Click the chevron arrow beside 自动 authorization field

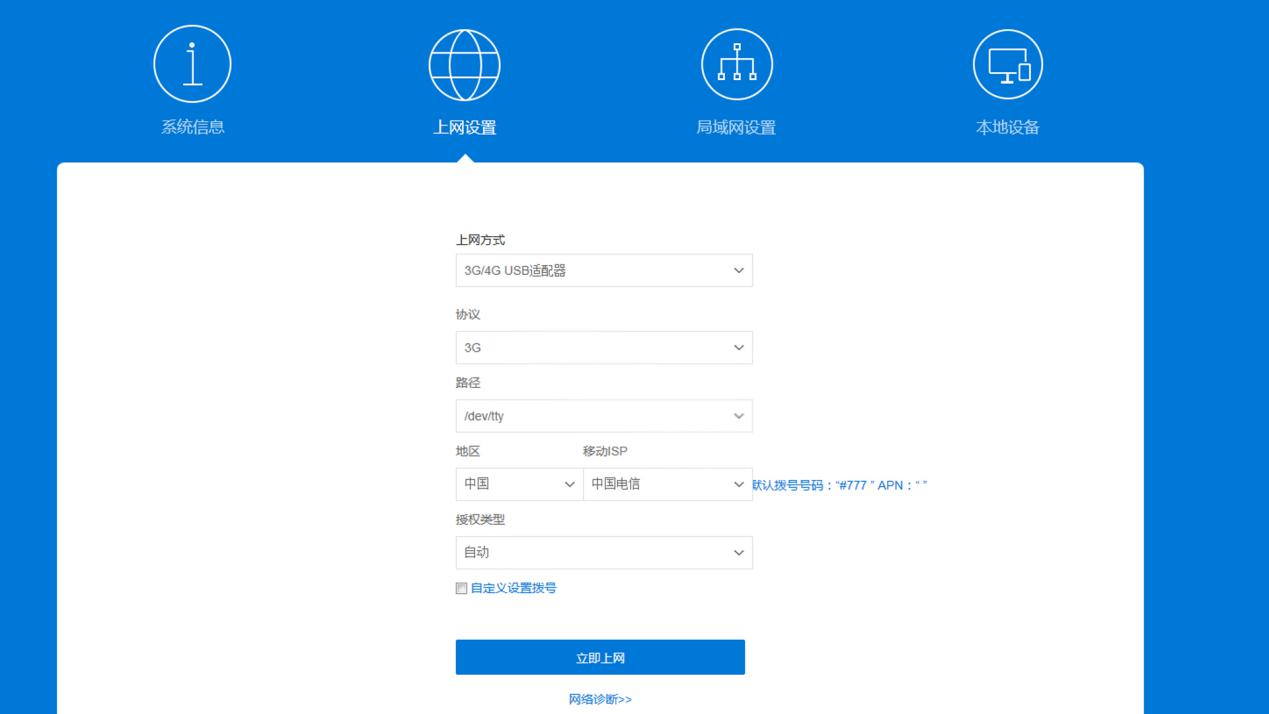click(x=738, y=552)
